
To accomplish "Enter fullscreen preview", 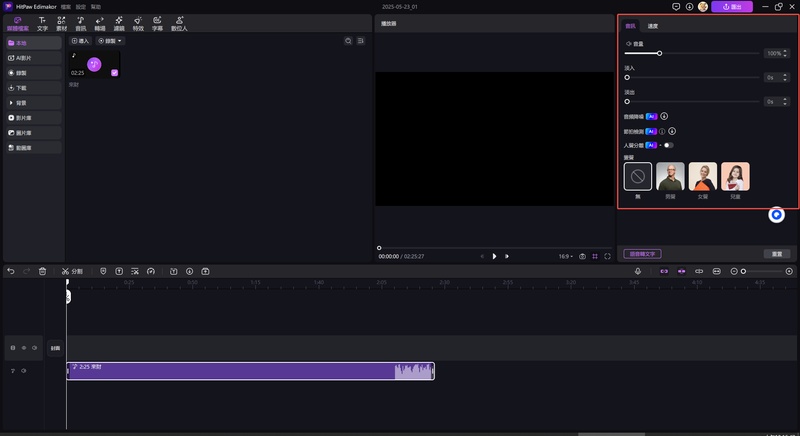I will (x=607, y=256).
